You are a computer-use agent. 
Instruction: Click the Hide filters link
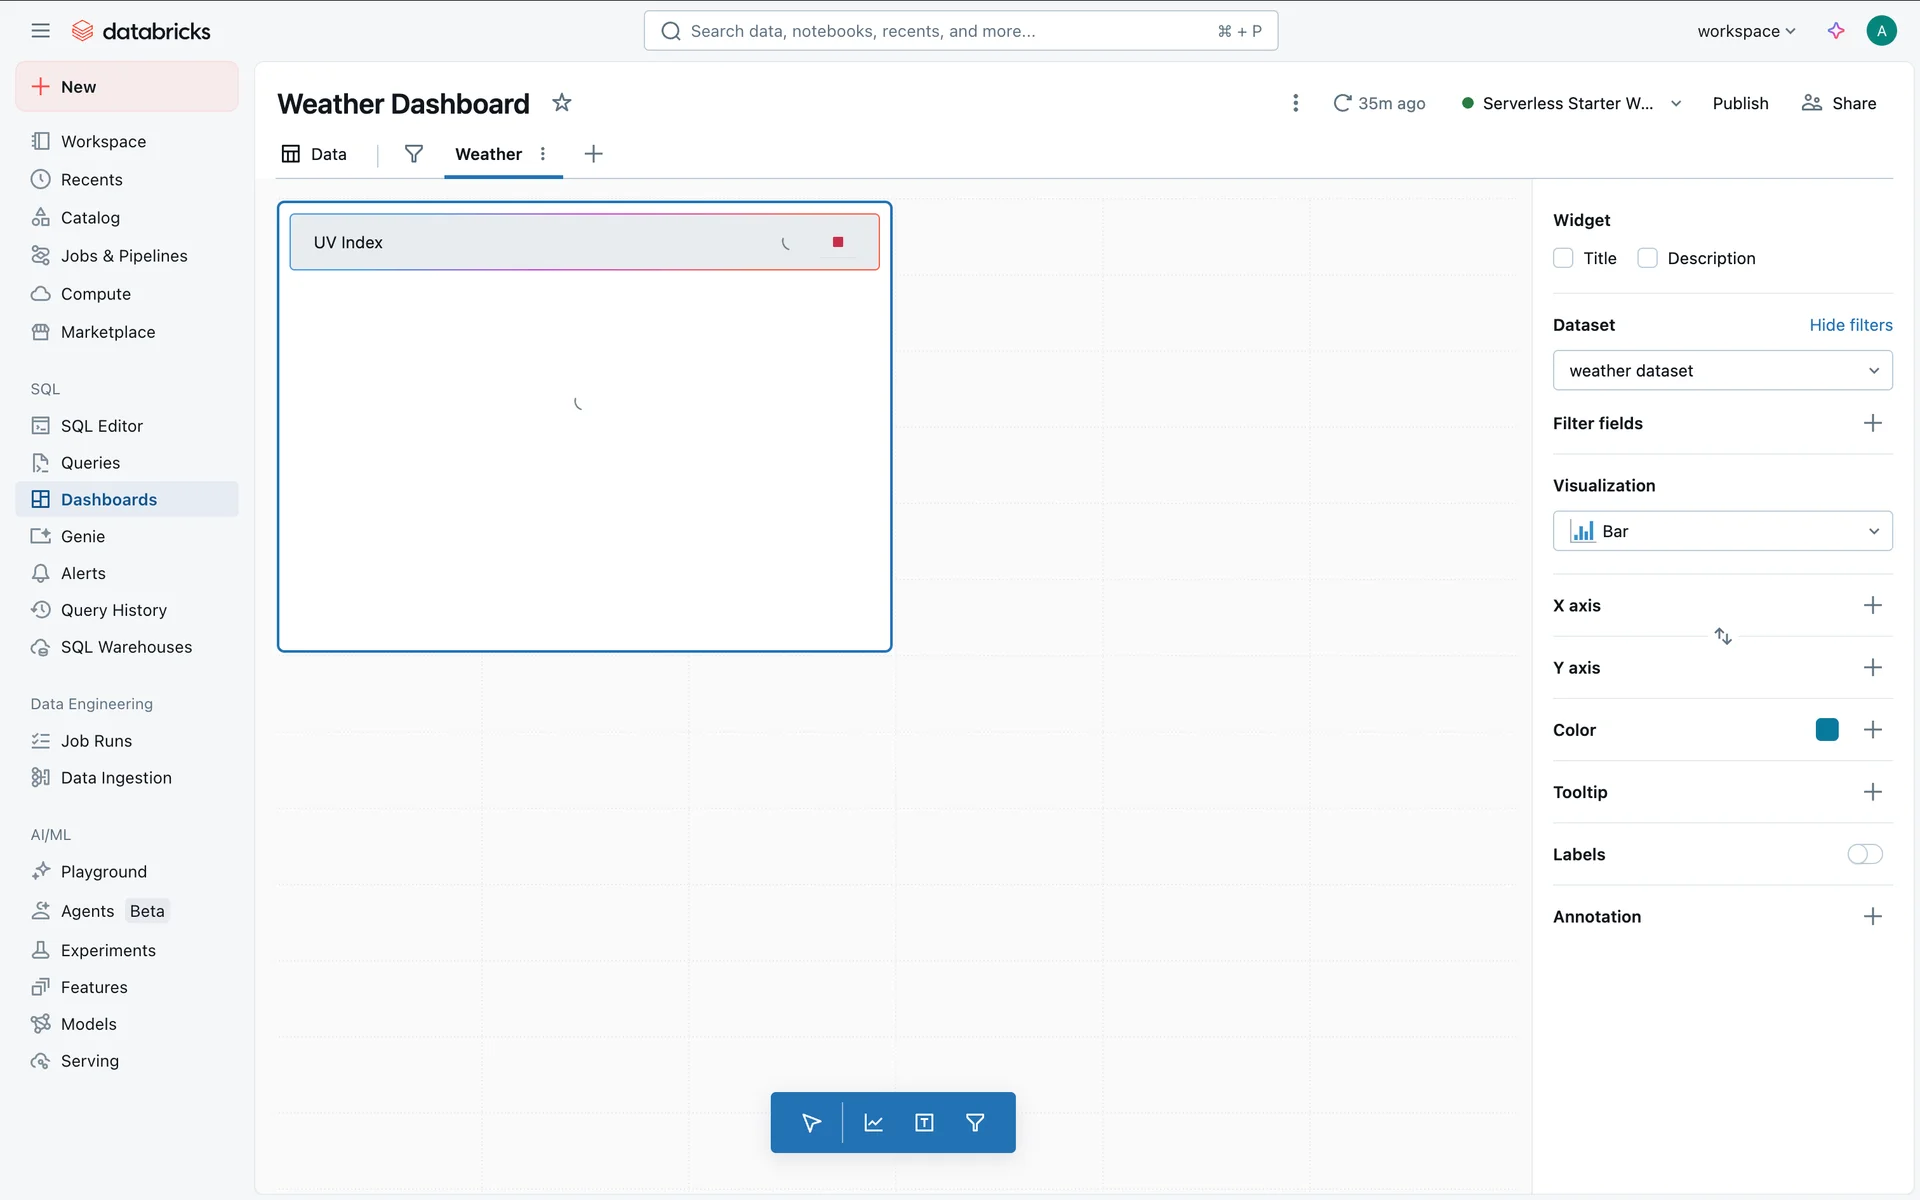point(1850,325)
